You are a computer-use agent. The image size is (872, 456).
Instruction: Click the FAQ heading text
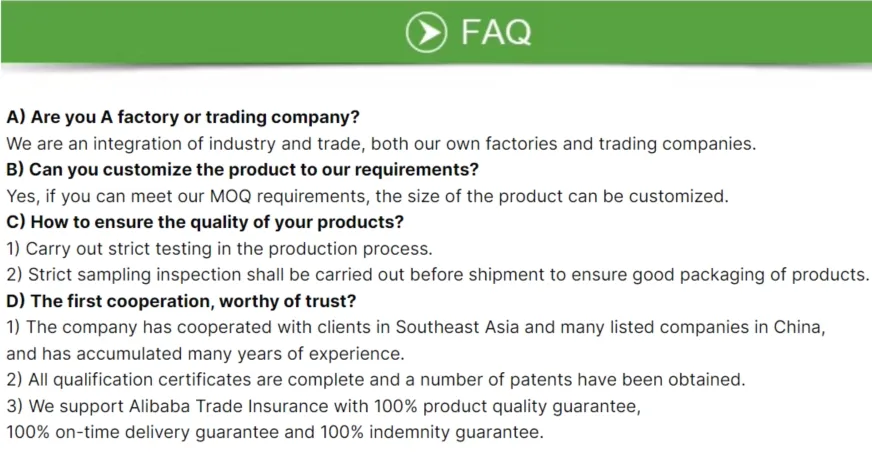496,32
